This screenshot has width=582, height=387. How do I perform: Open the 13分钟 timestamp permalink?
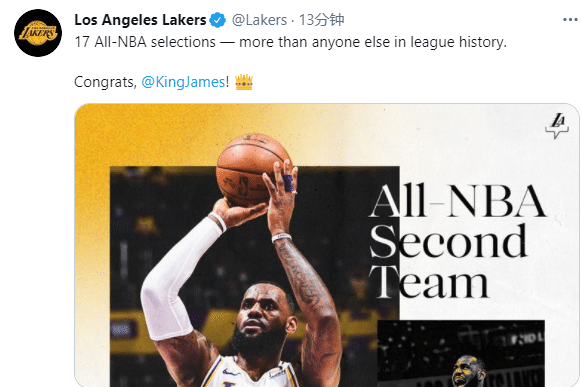322,20
